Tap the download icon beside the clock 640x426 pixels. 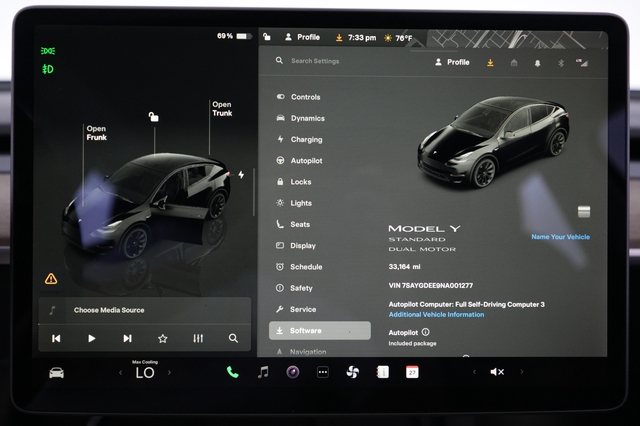(339, 38)
